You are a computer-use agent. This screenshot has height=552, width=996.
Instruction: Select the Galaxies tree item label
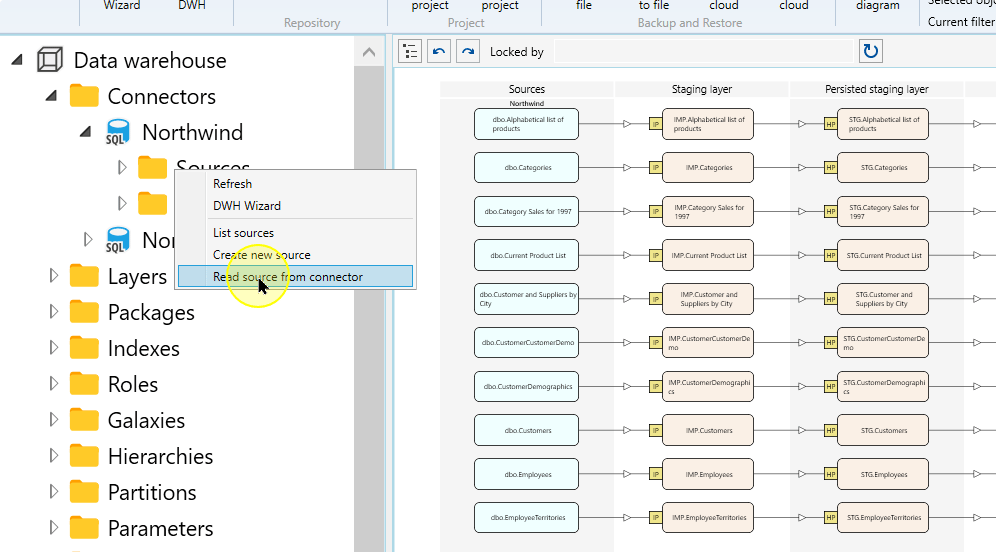146,420
